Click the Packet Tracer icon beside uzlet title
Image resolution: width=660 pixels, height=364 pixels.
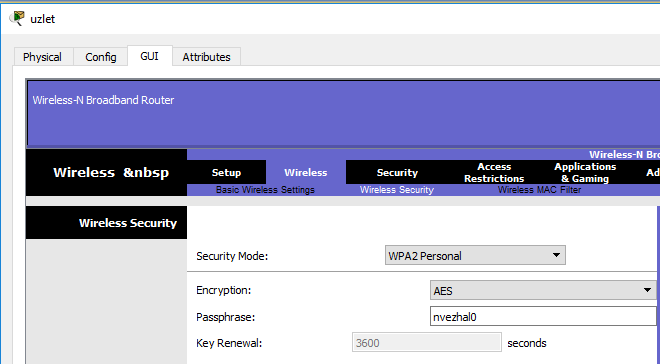click(17, 19)
